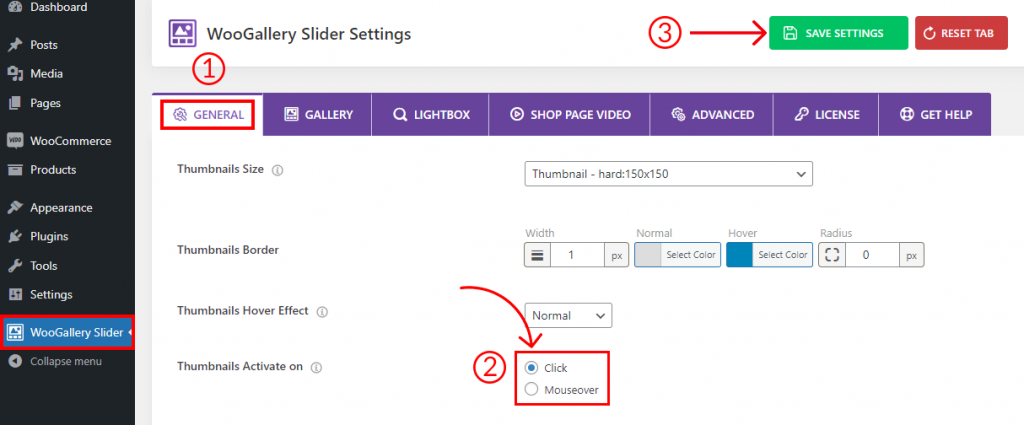The height and width of the screenshot is (425, 1024).
Task: Click the border Width style icon
Action: coord(537,255)
